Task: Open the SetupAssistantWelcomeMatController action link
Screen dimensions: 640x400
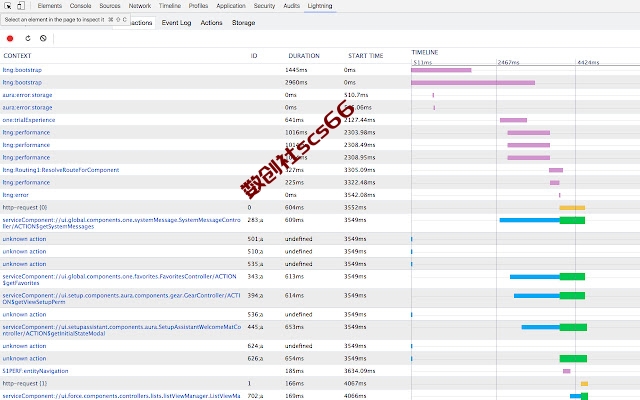Action: [122, 330]
